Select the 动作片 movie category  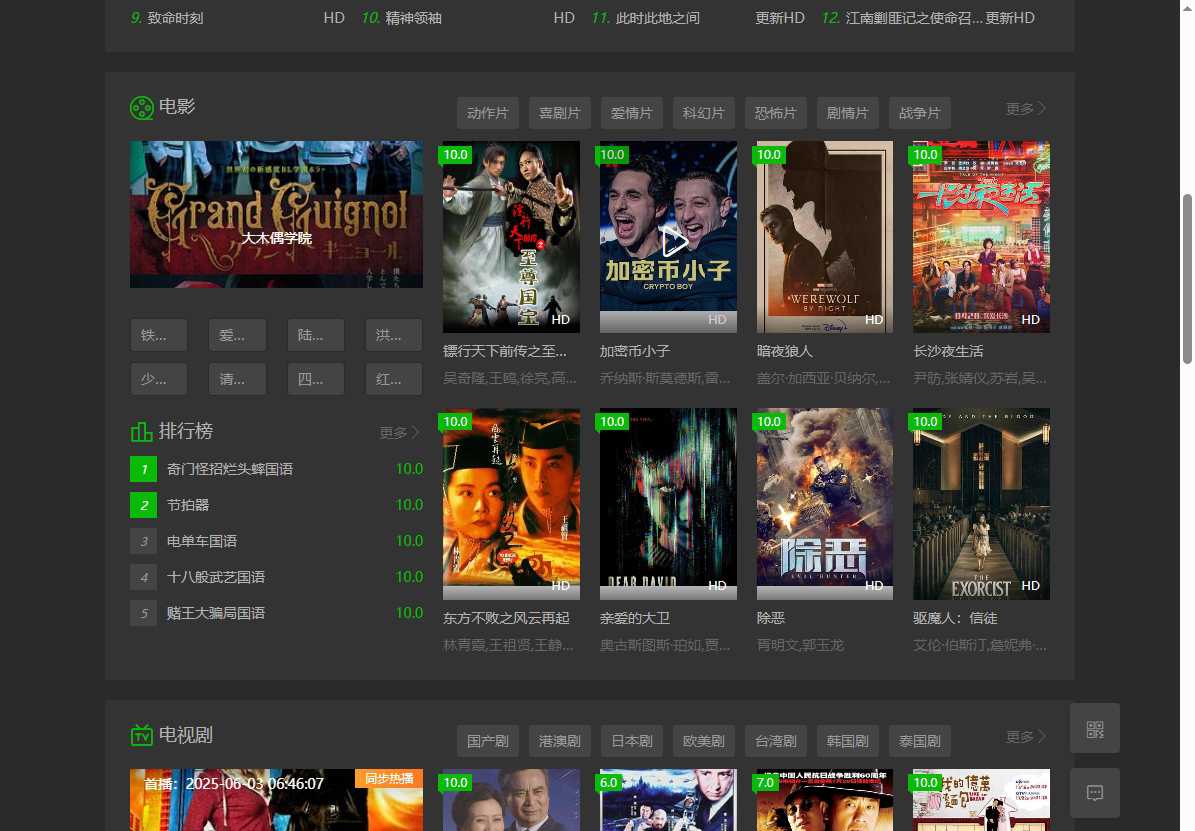coord(488,113)
